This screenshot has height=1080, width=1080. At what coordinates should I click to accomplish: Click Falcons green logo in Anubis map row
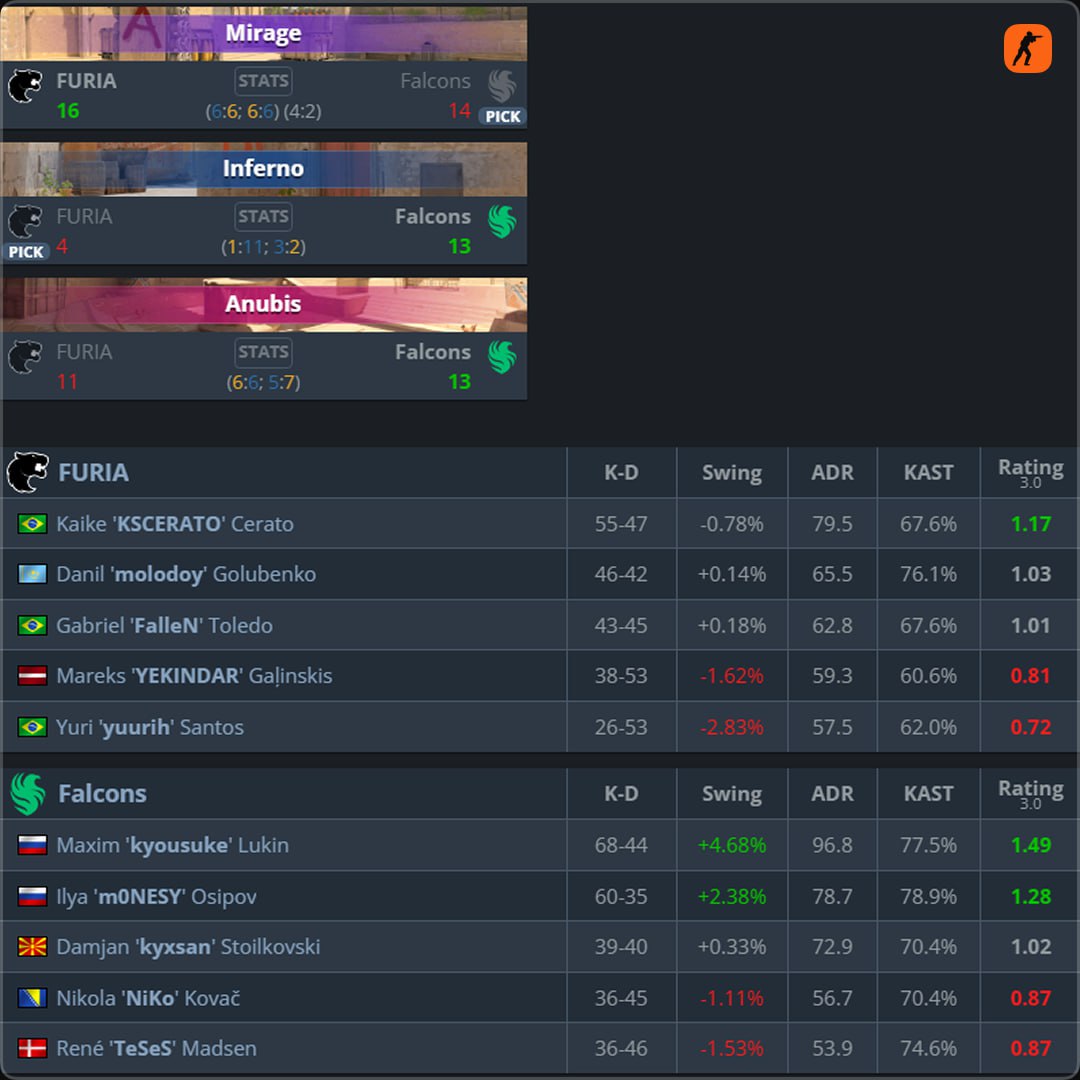pos(502,357)
